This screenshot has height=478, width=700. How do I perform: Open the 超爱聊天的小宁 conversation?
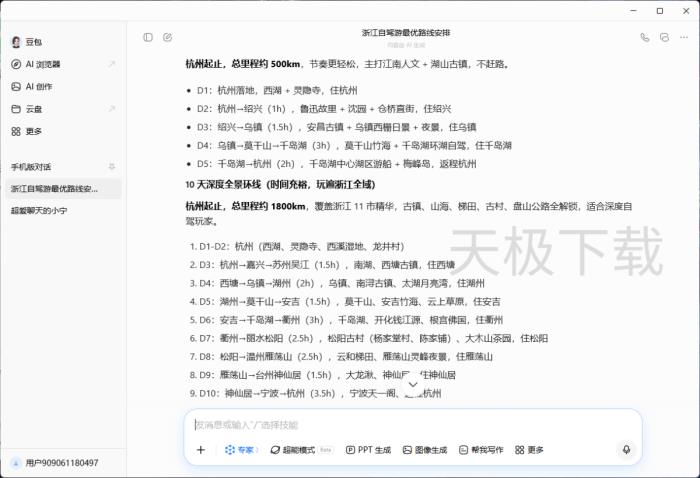click(x=40, y=211)
